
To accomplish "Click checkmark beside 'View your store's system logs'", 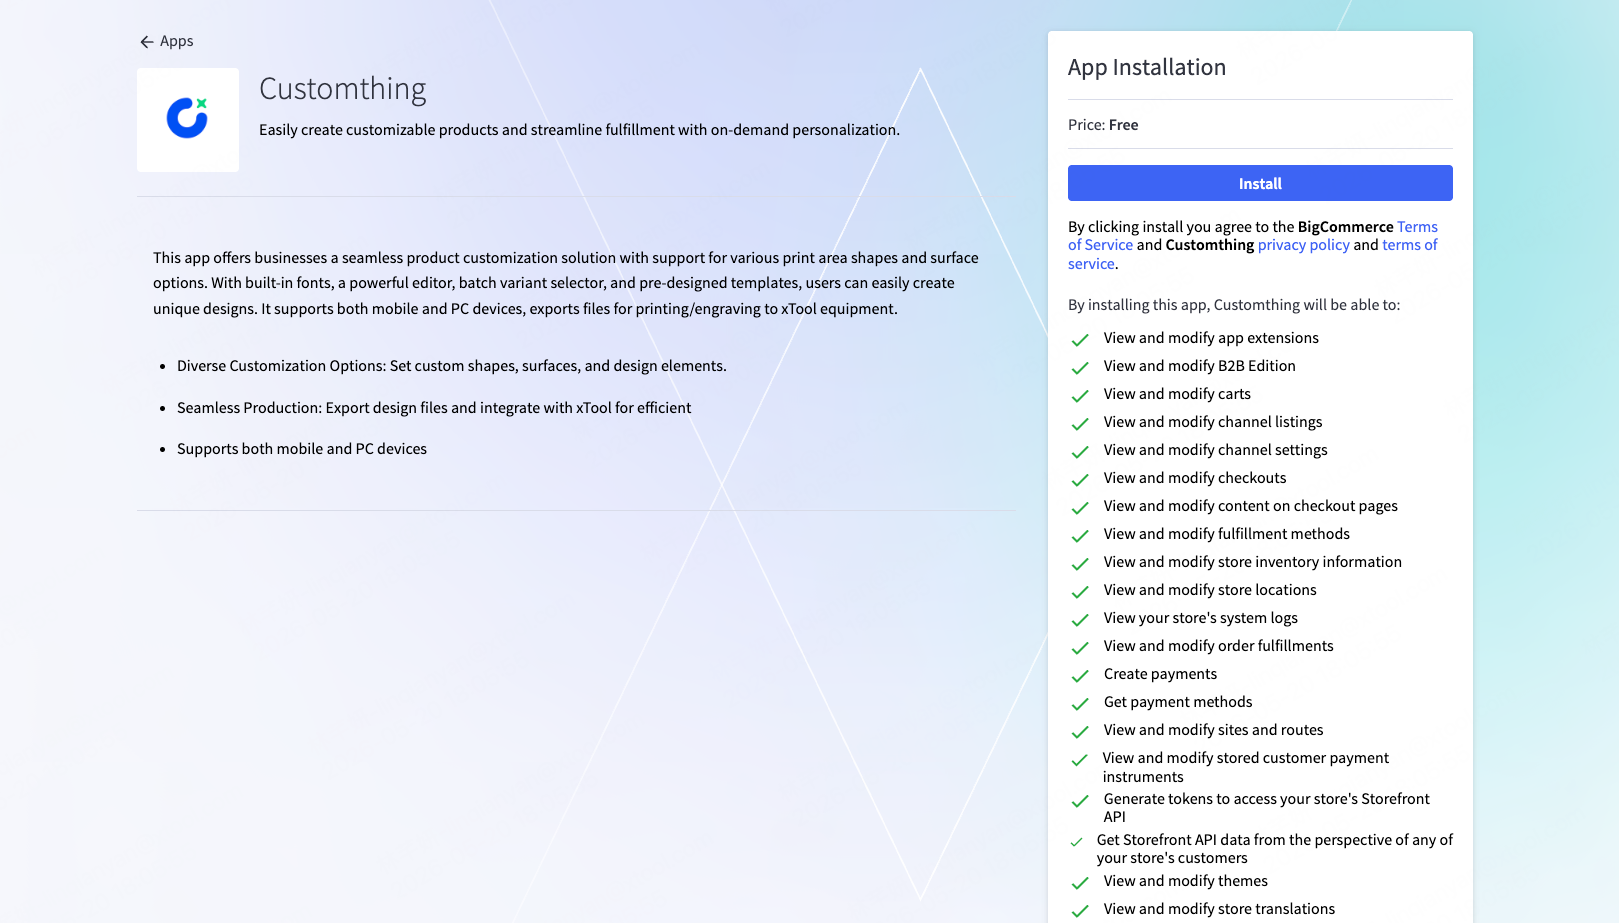I will click(1080, 620).
